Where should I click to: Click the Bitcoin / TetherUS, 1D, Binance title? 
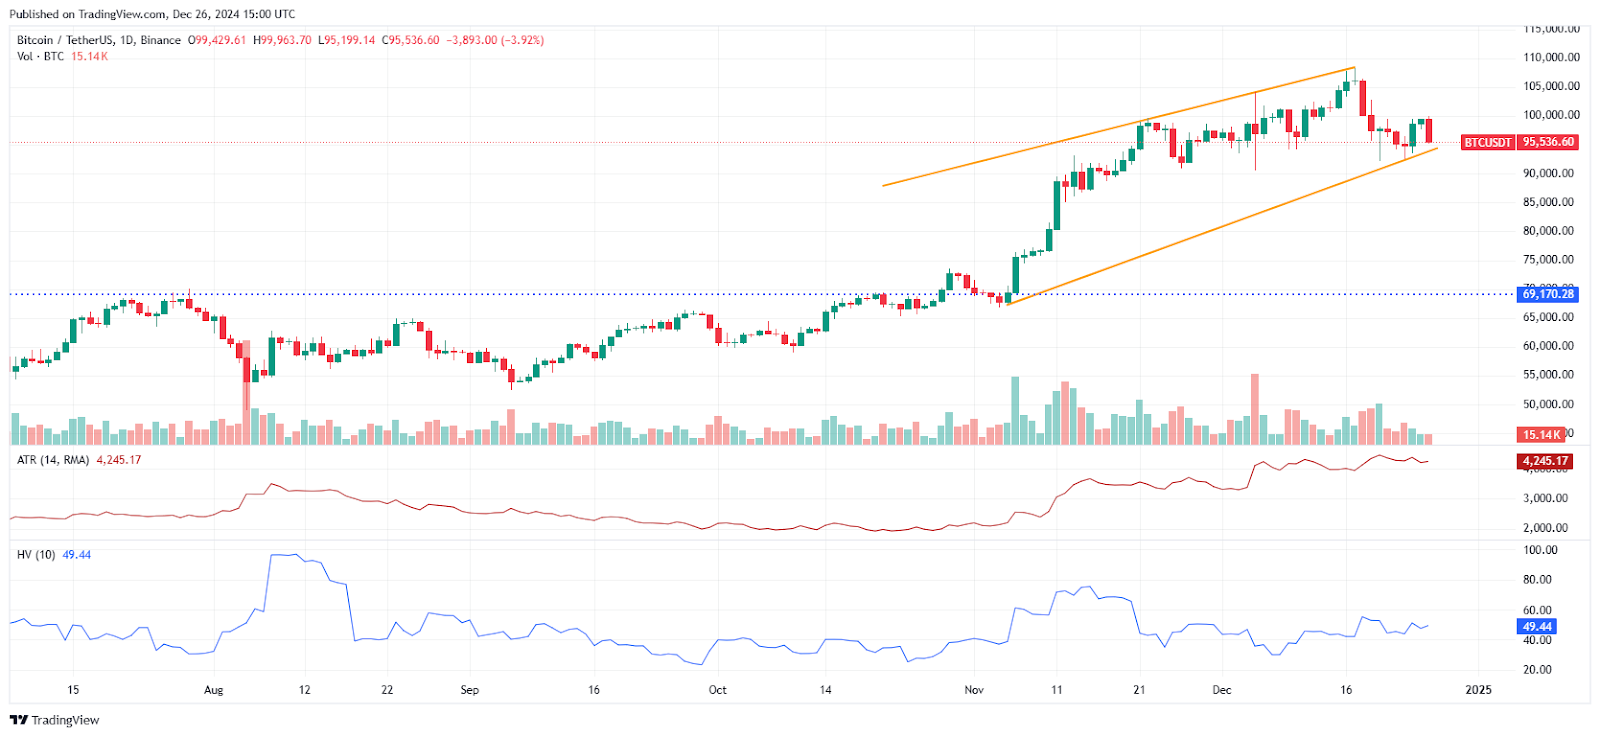99,40
